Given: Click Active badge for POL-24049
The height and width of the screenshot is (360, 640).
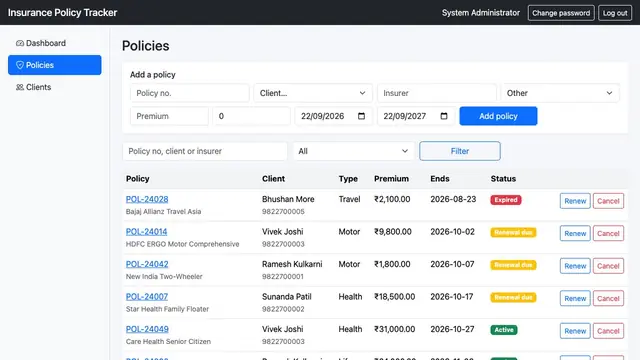Looking at the screenshot, I should (504, 330).
